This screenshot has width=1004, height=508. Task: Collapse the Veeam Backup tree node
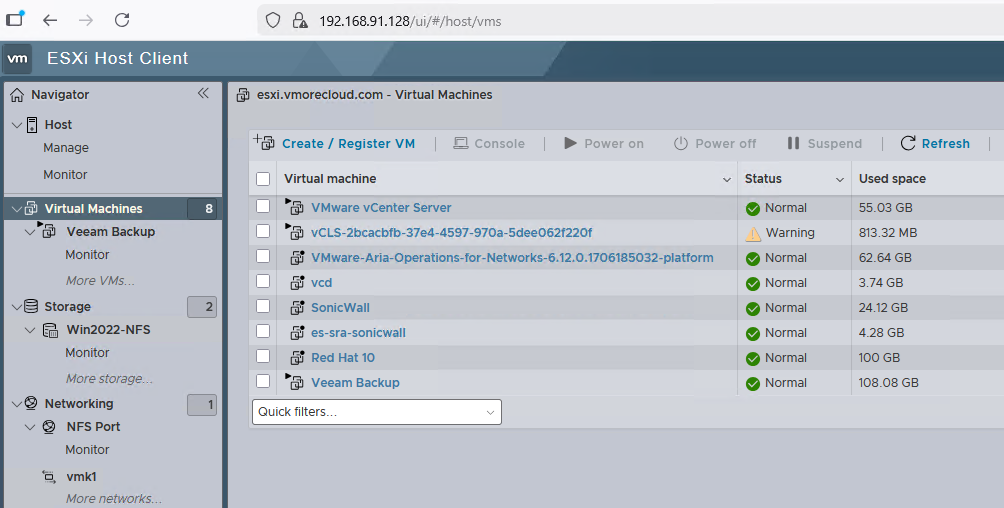pos(30,232)
